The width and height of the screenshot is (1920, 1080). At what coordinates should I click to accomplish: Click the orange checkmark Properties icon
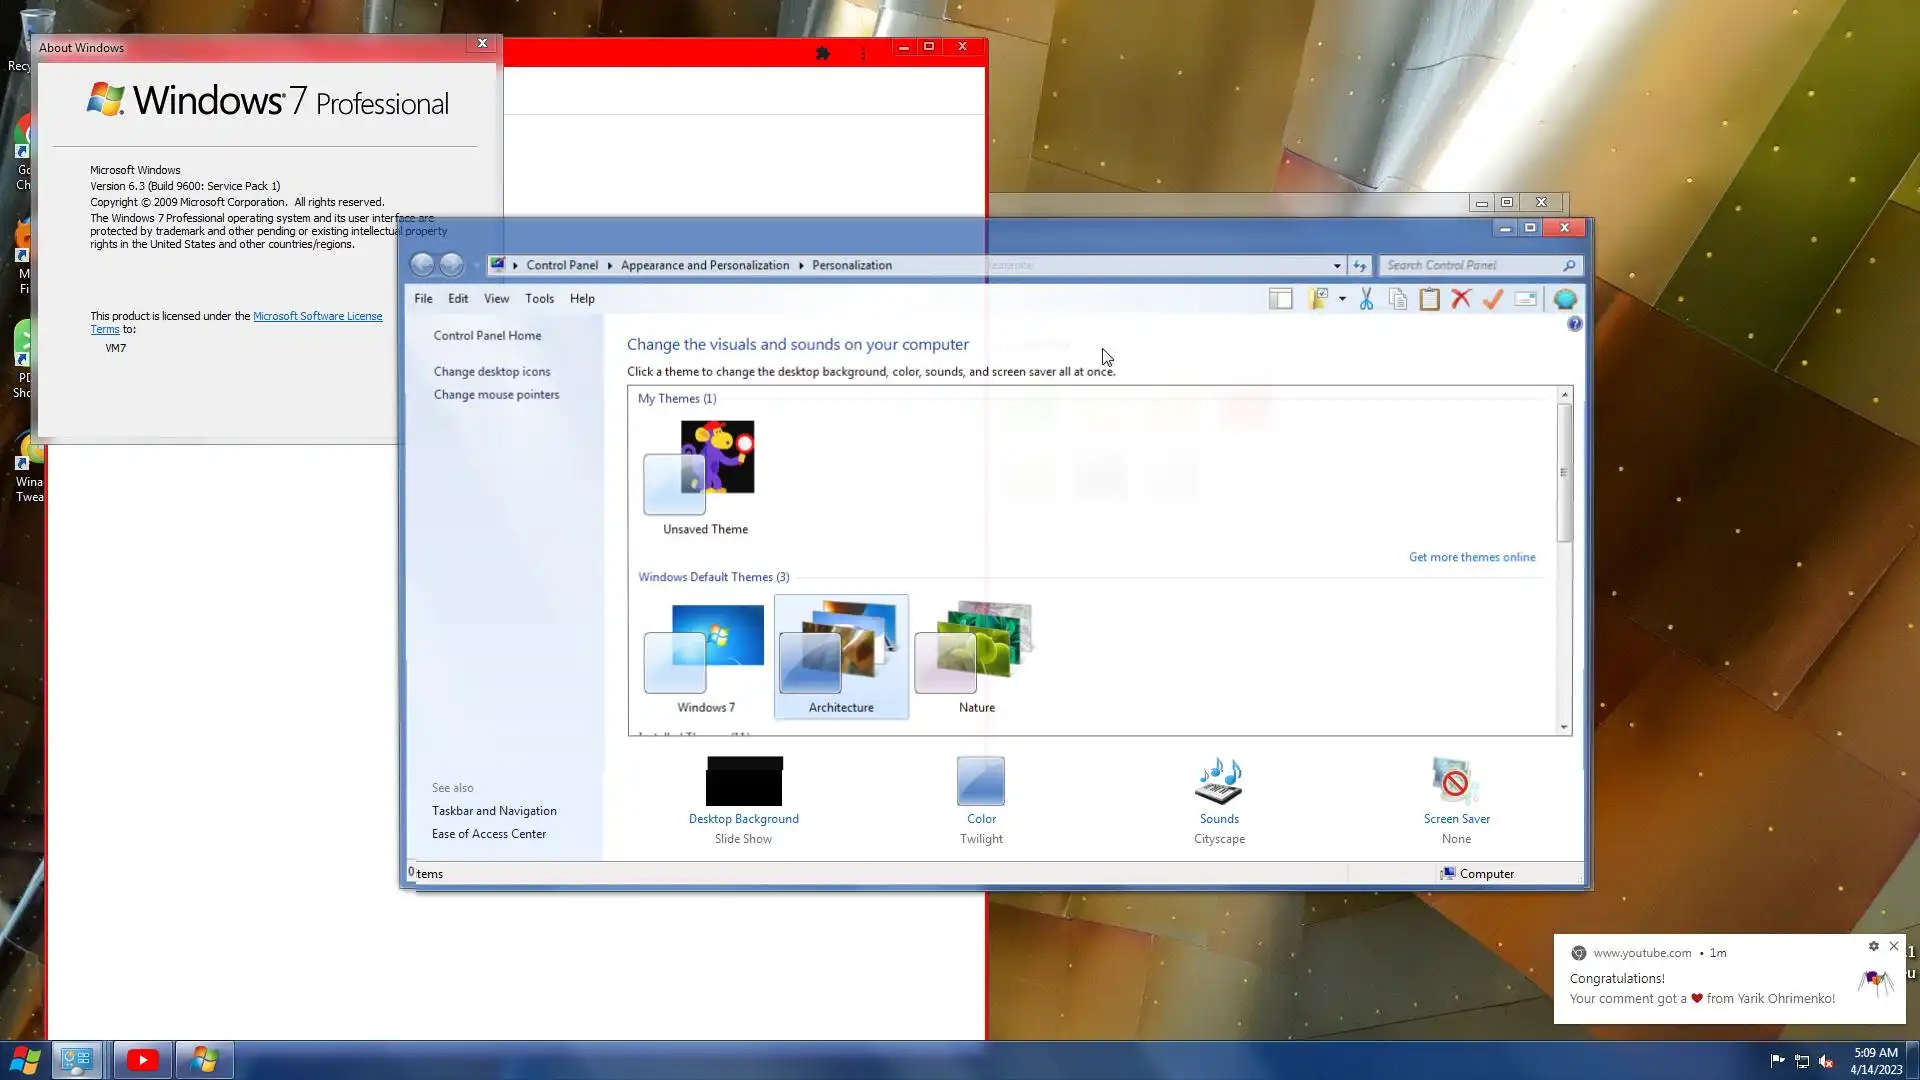click(1493, 299)
